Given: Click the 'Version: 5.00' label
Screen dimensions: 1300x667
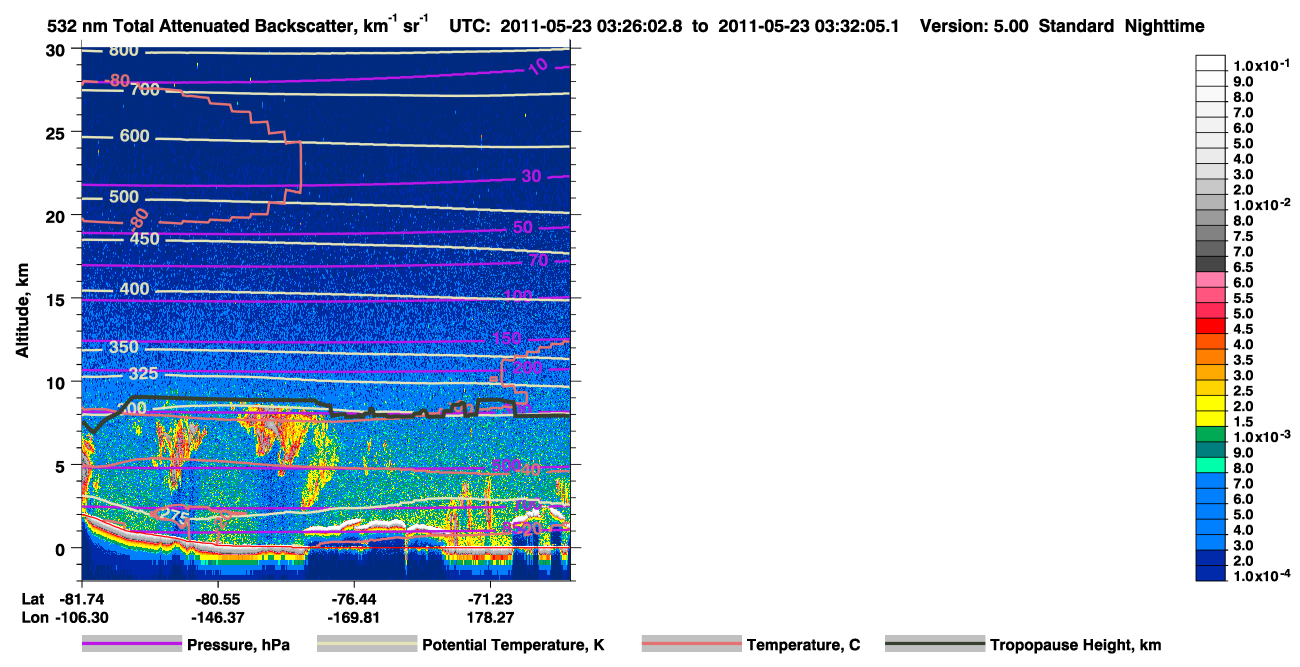Looking at the screenshot, I should click(973, 27).
